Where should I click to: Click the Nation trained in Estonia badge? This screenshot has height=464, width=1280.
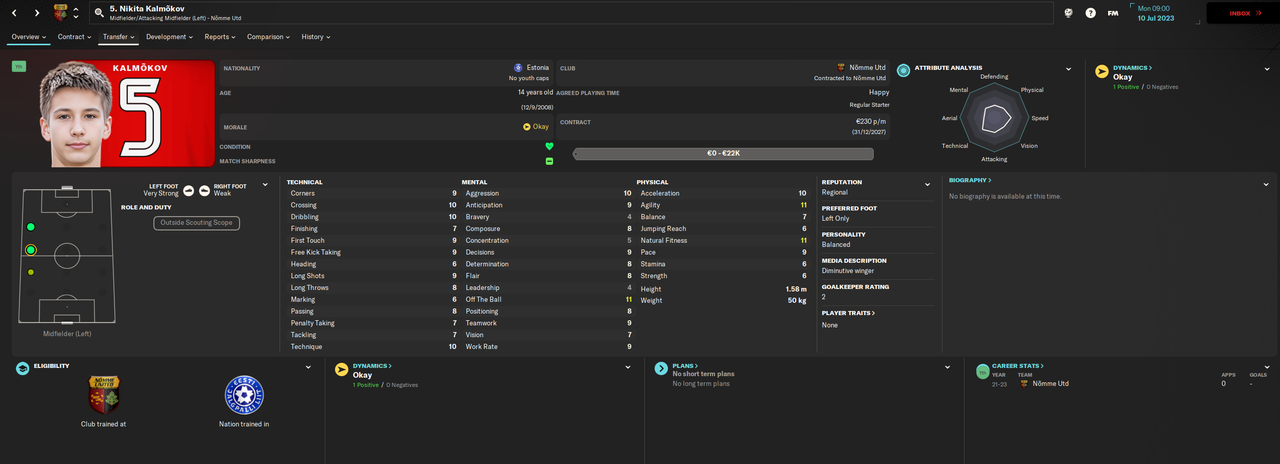pos(245,396)
